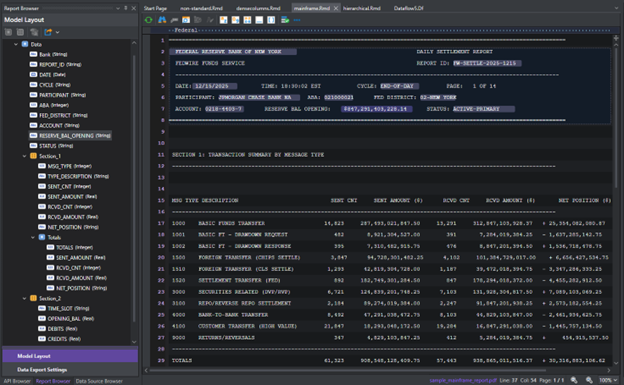Pin the Report Browser panel

click(x=126, y=8)
